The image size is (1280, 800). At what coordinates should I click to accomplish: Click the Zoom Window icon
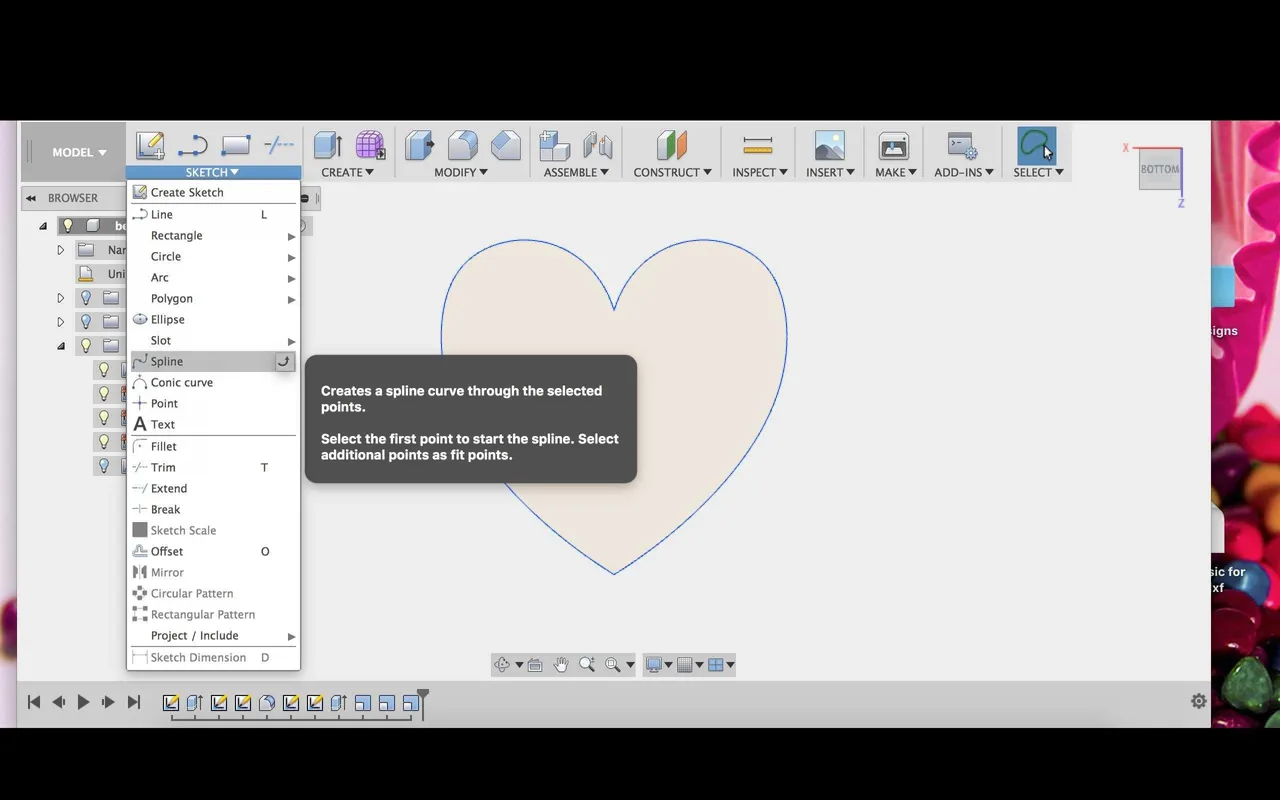[x=613, y=665]
